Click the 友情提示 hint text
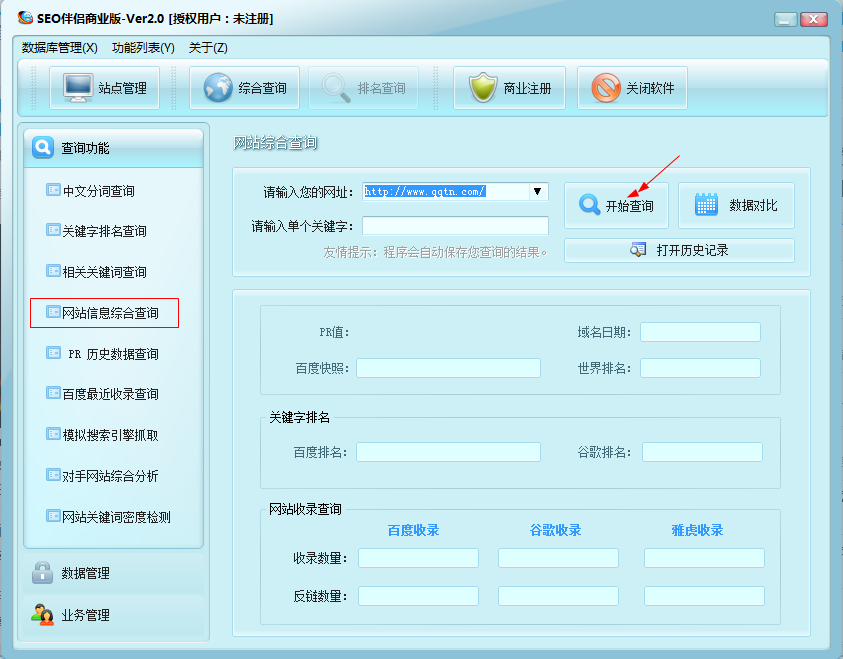The width and height of the screenshot is (843, 659). 435,252
